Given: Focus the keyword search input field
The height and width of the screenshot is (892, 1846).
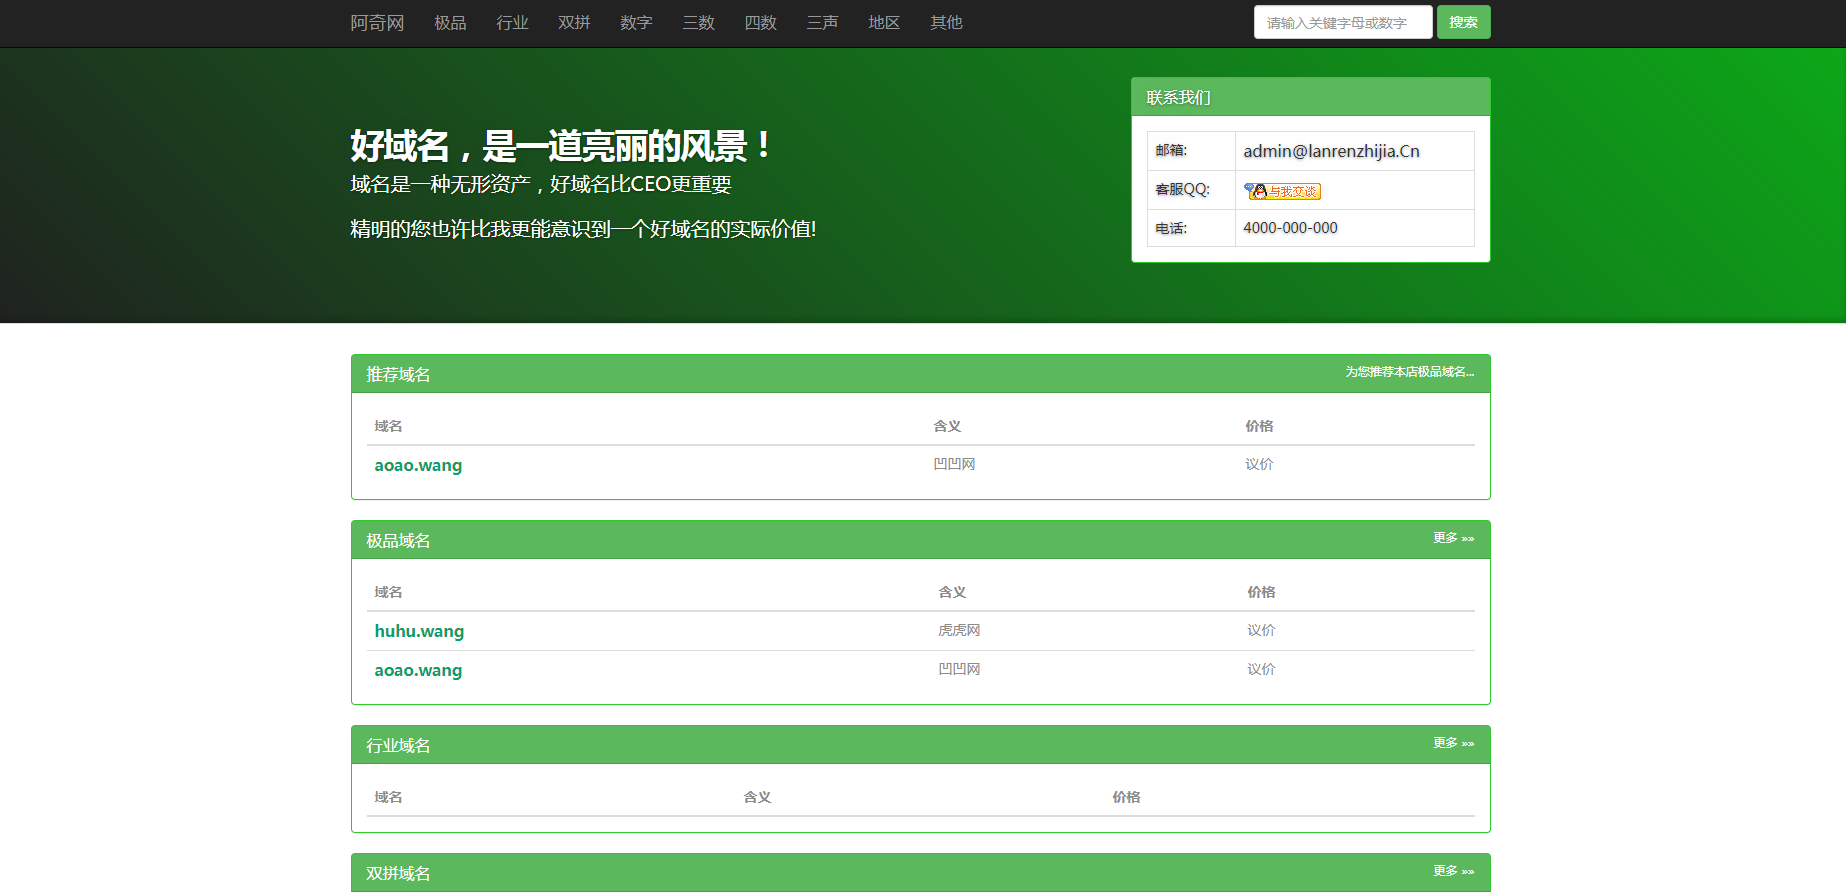Looking at the screenshot, I should point(1343,22).
